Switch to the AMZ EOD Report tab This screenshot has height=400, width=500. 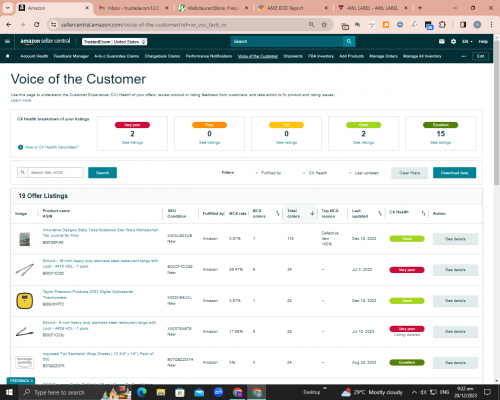pyautogui.click(x=293, y=8)
